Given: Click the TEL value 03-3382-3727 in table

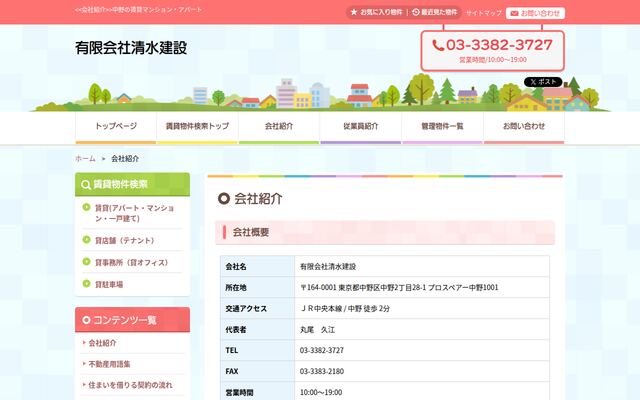Looking at the screenshot, I should click(422, 350).
